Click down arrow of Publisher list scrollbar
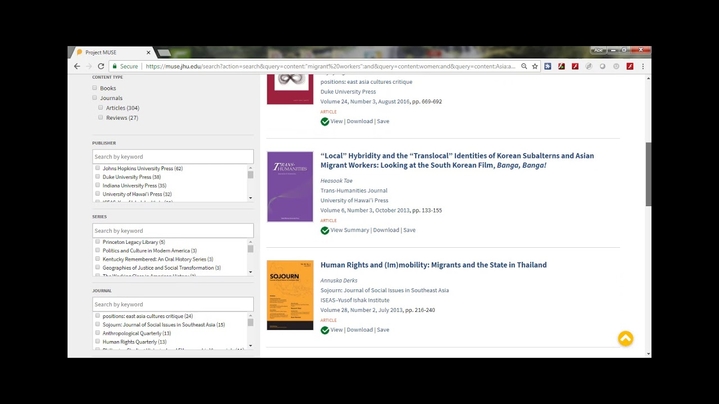The image size is (719, 404). tap(250, 198)
